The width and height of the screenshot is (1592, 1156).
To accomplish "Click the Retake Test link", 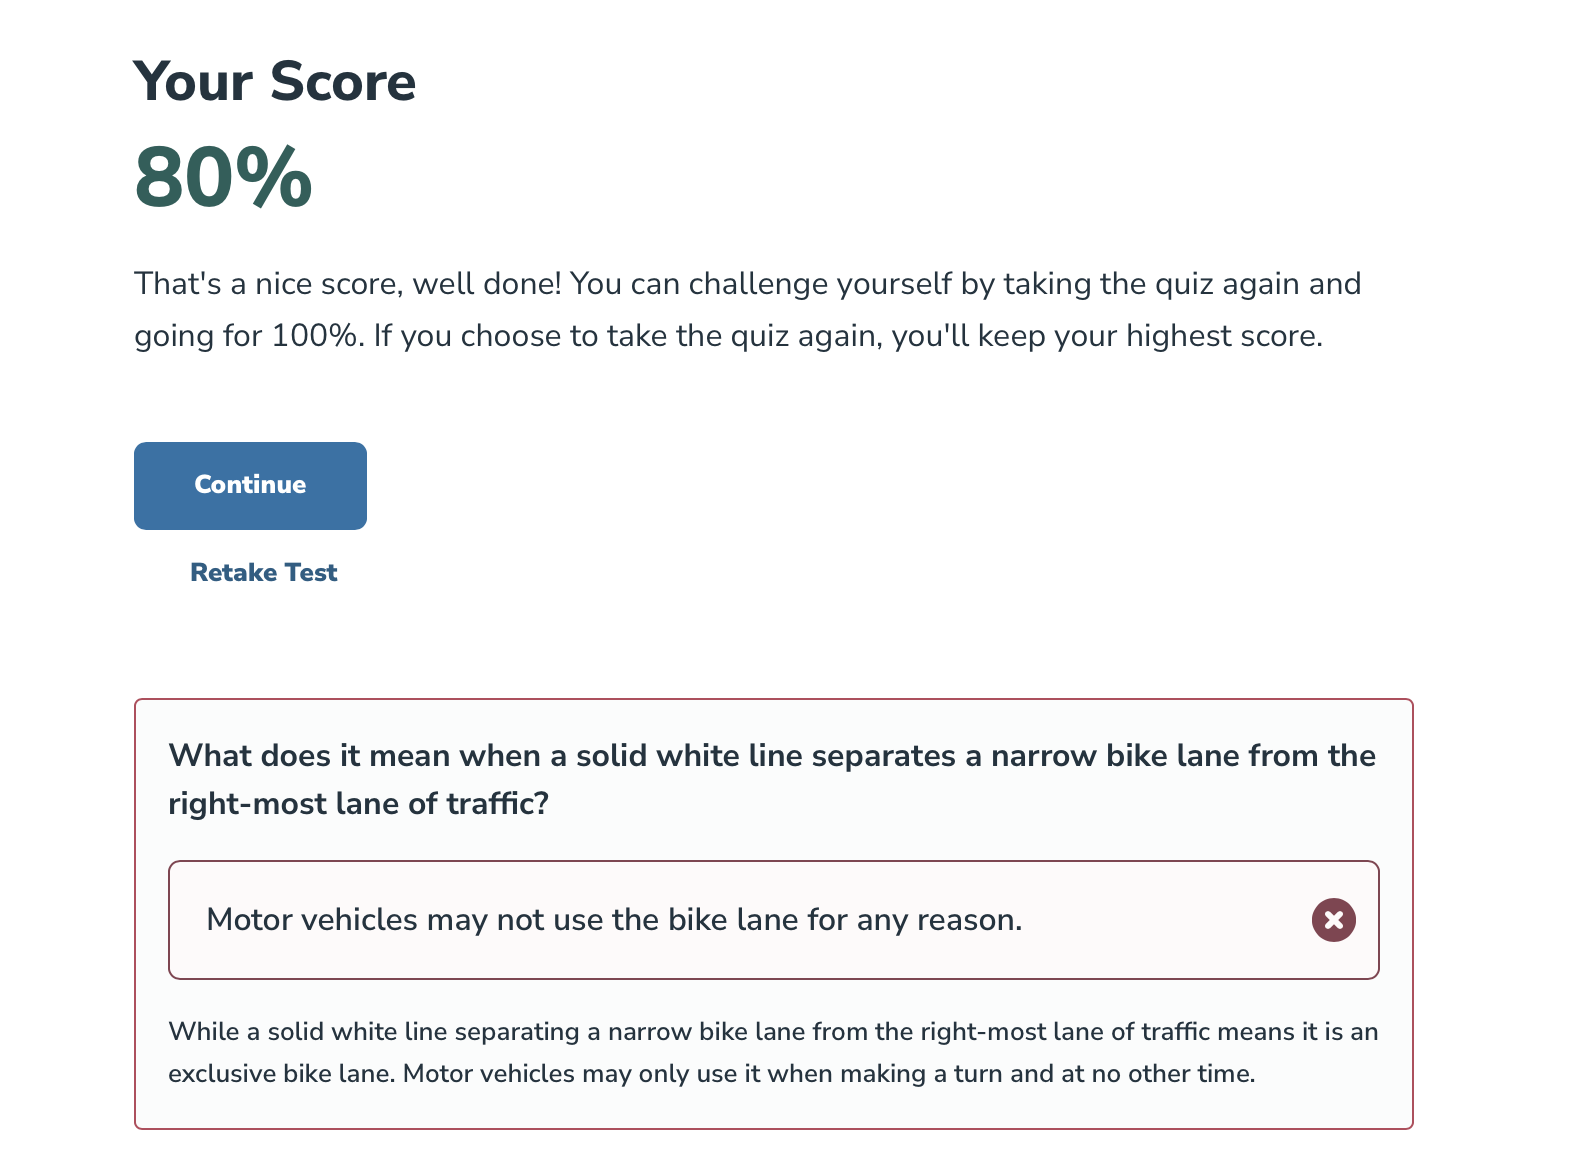I will 263,572.
